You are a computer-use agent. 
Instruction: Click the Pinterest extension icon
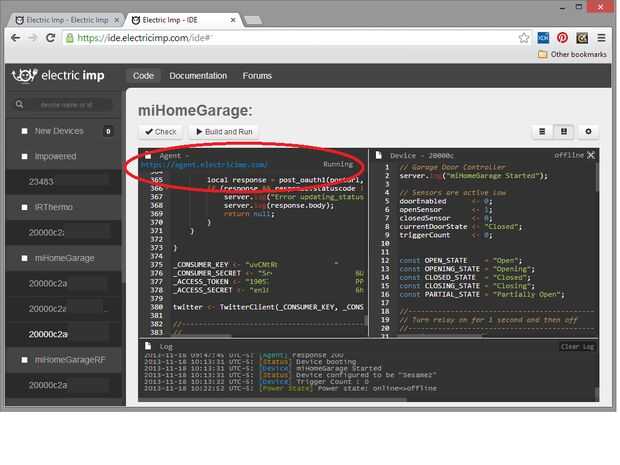562,38
